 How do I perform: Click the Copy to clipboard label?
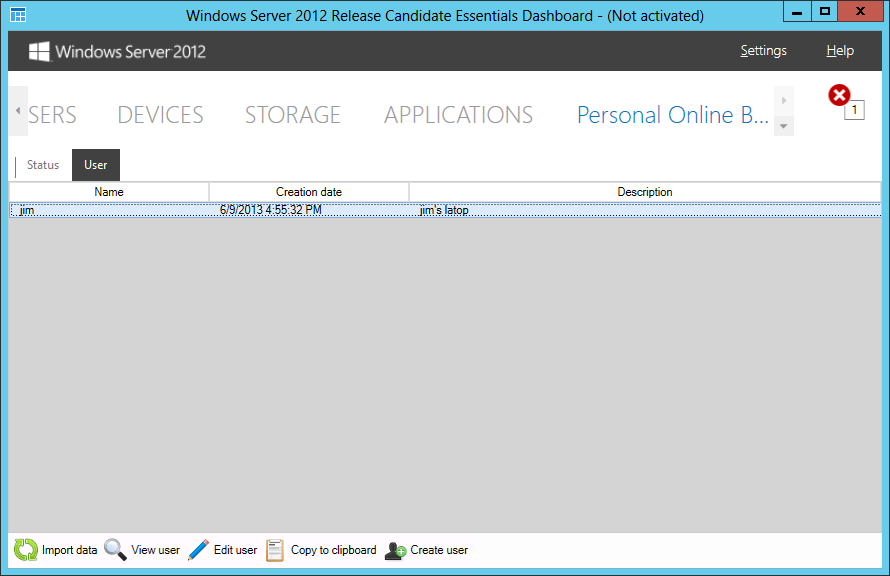tap(334, 550)
